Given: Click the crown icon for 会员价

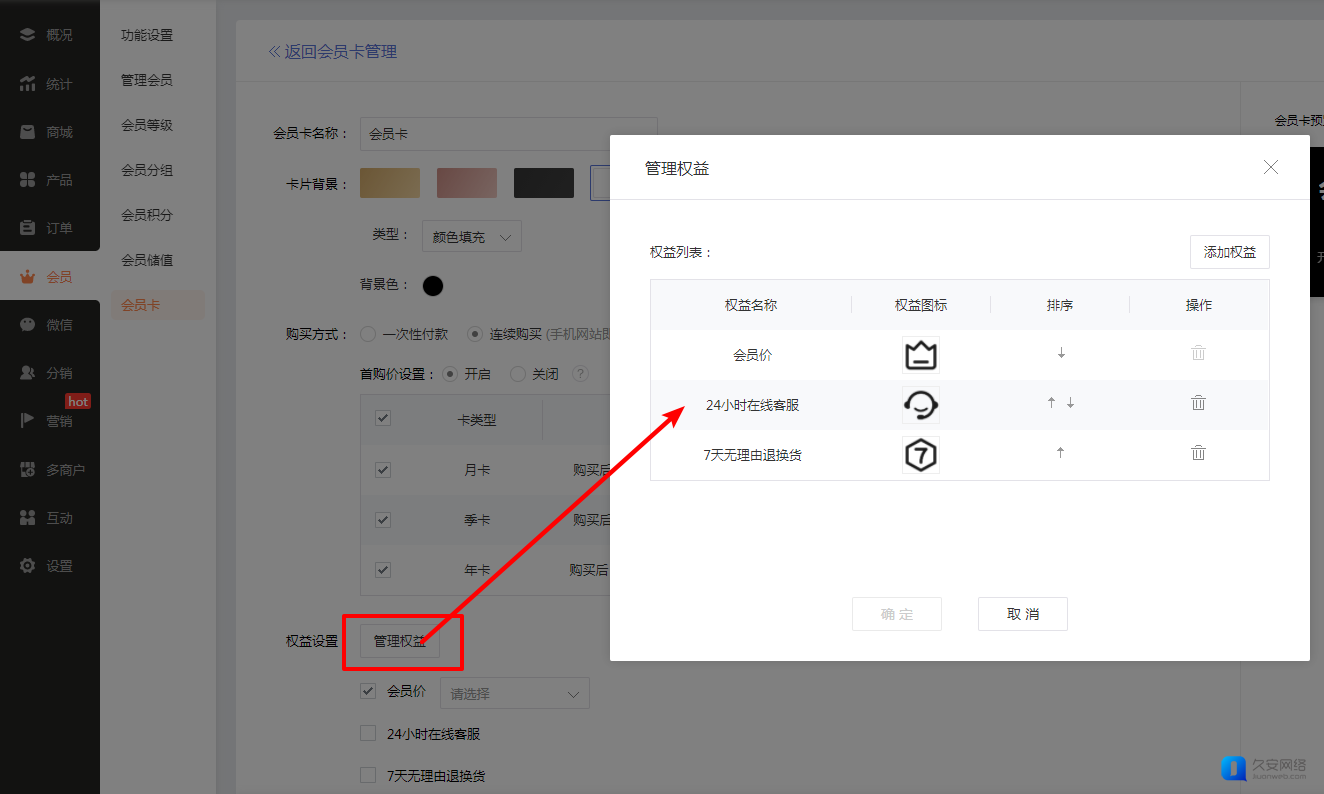Looking at the screenshot, I should 920,355.
